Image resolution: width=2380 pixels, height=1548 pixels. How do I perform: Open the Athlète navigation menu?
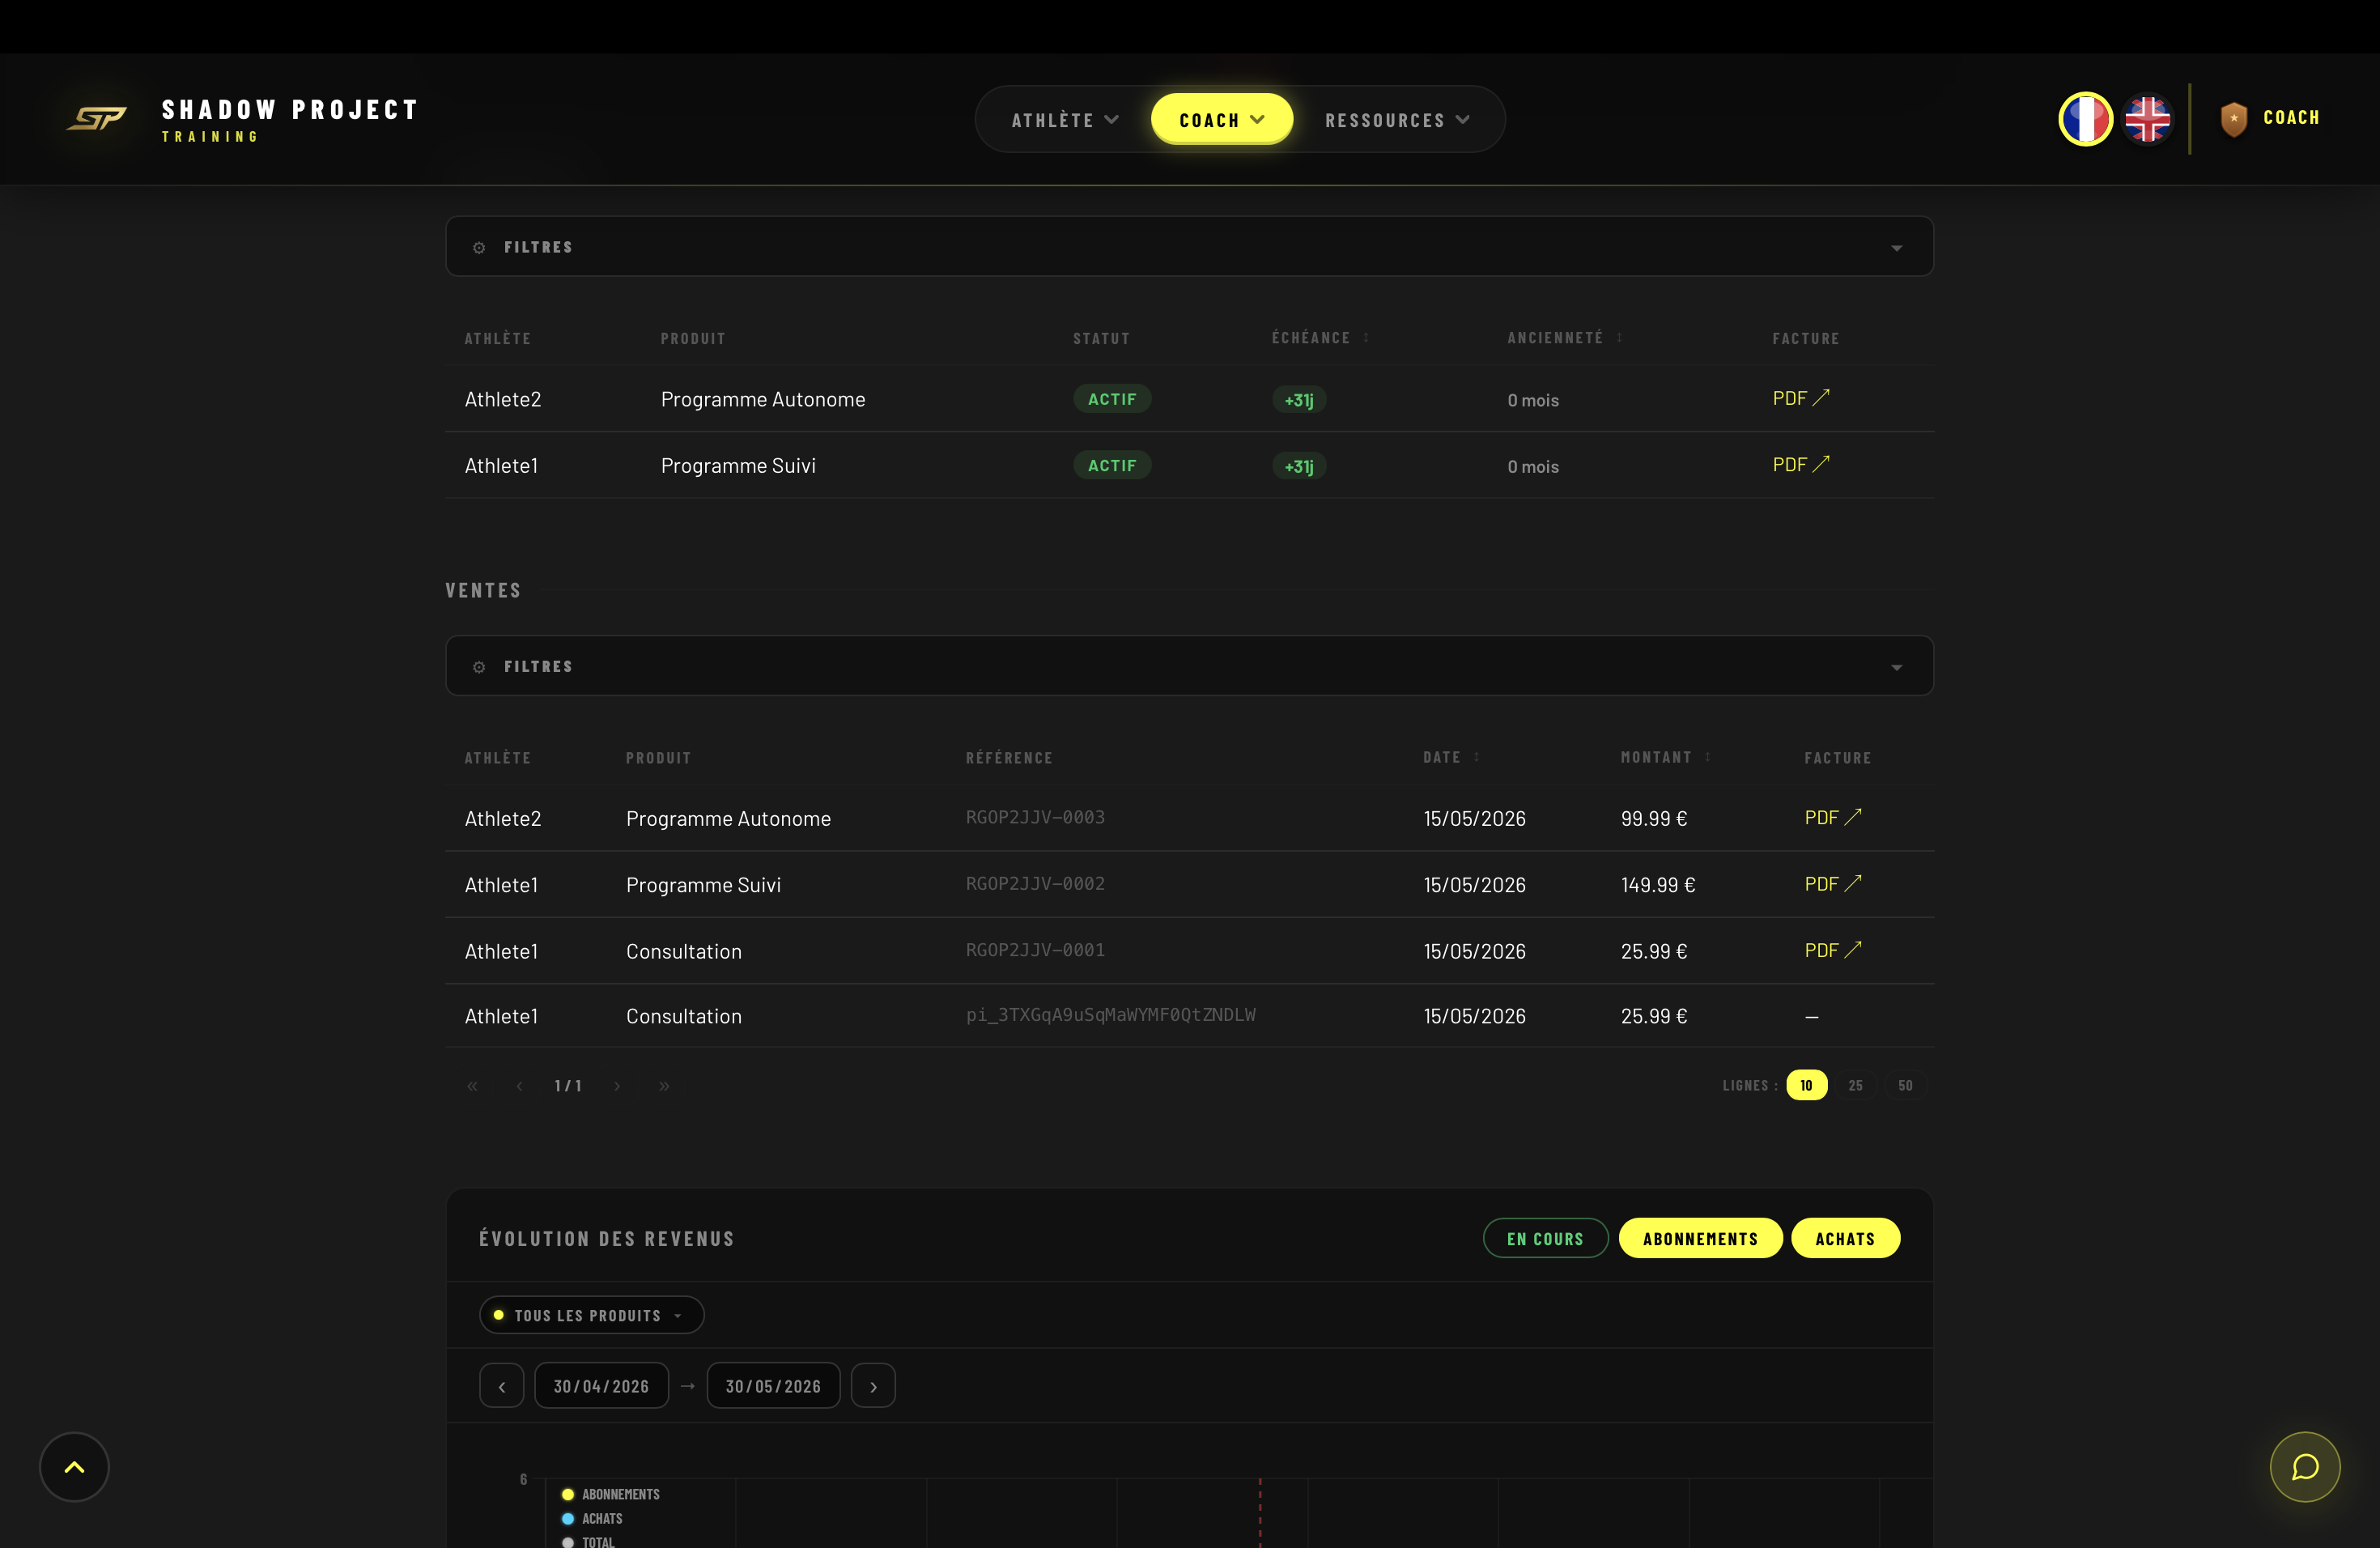pos(1065,120)
